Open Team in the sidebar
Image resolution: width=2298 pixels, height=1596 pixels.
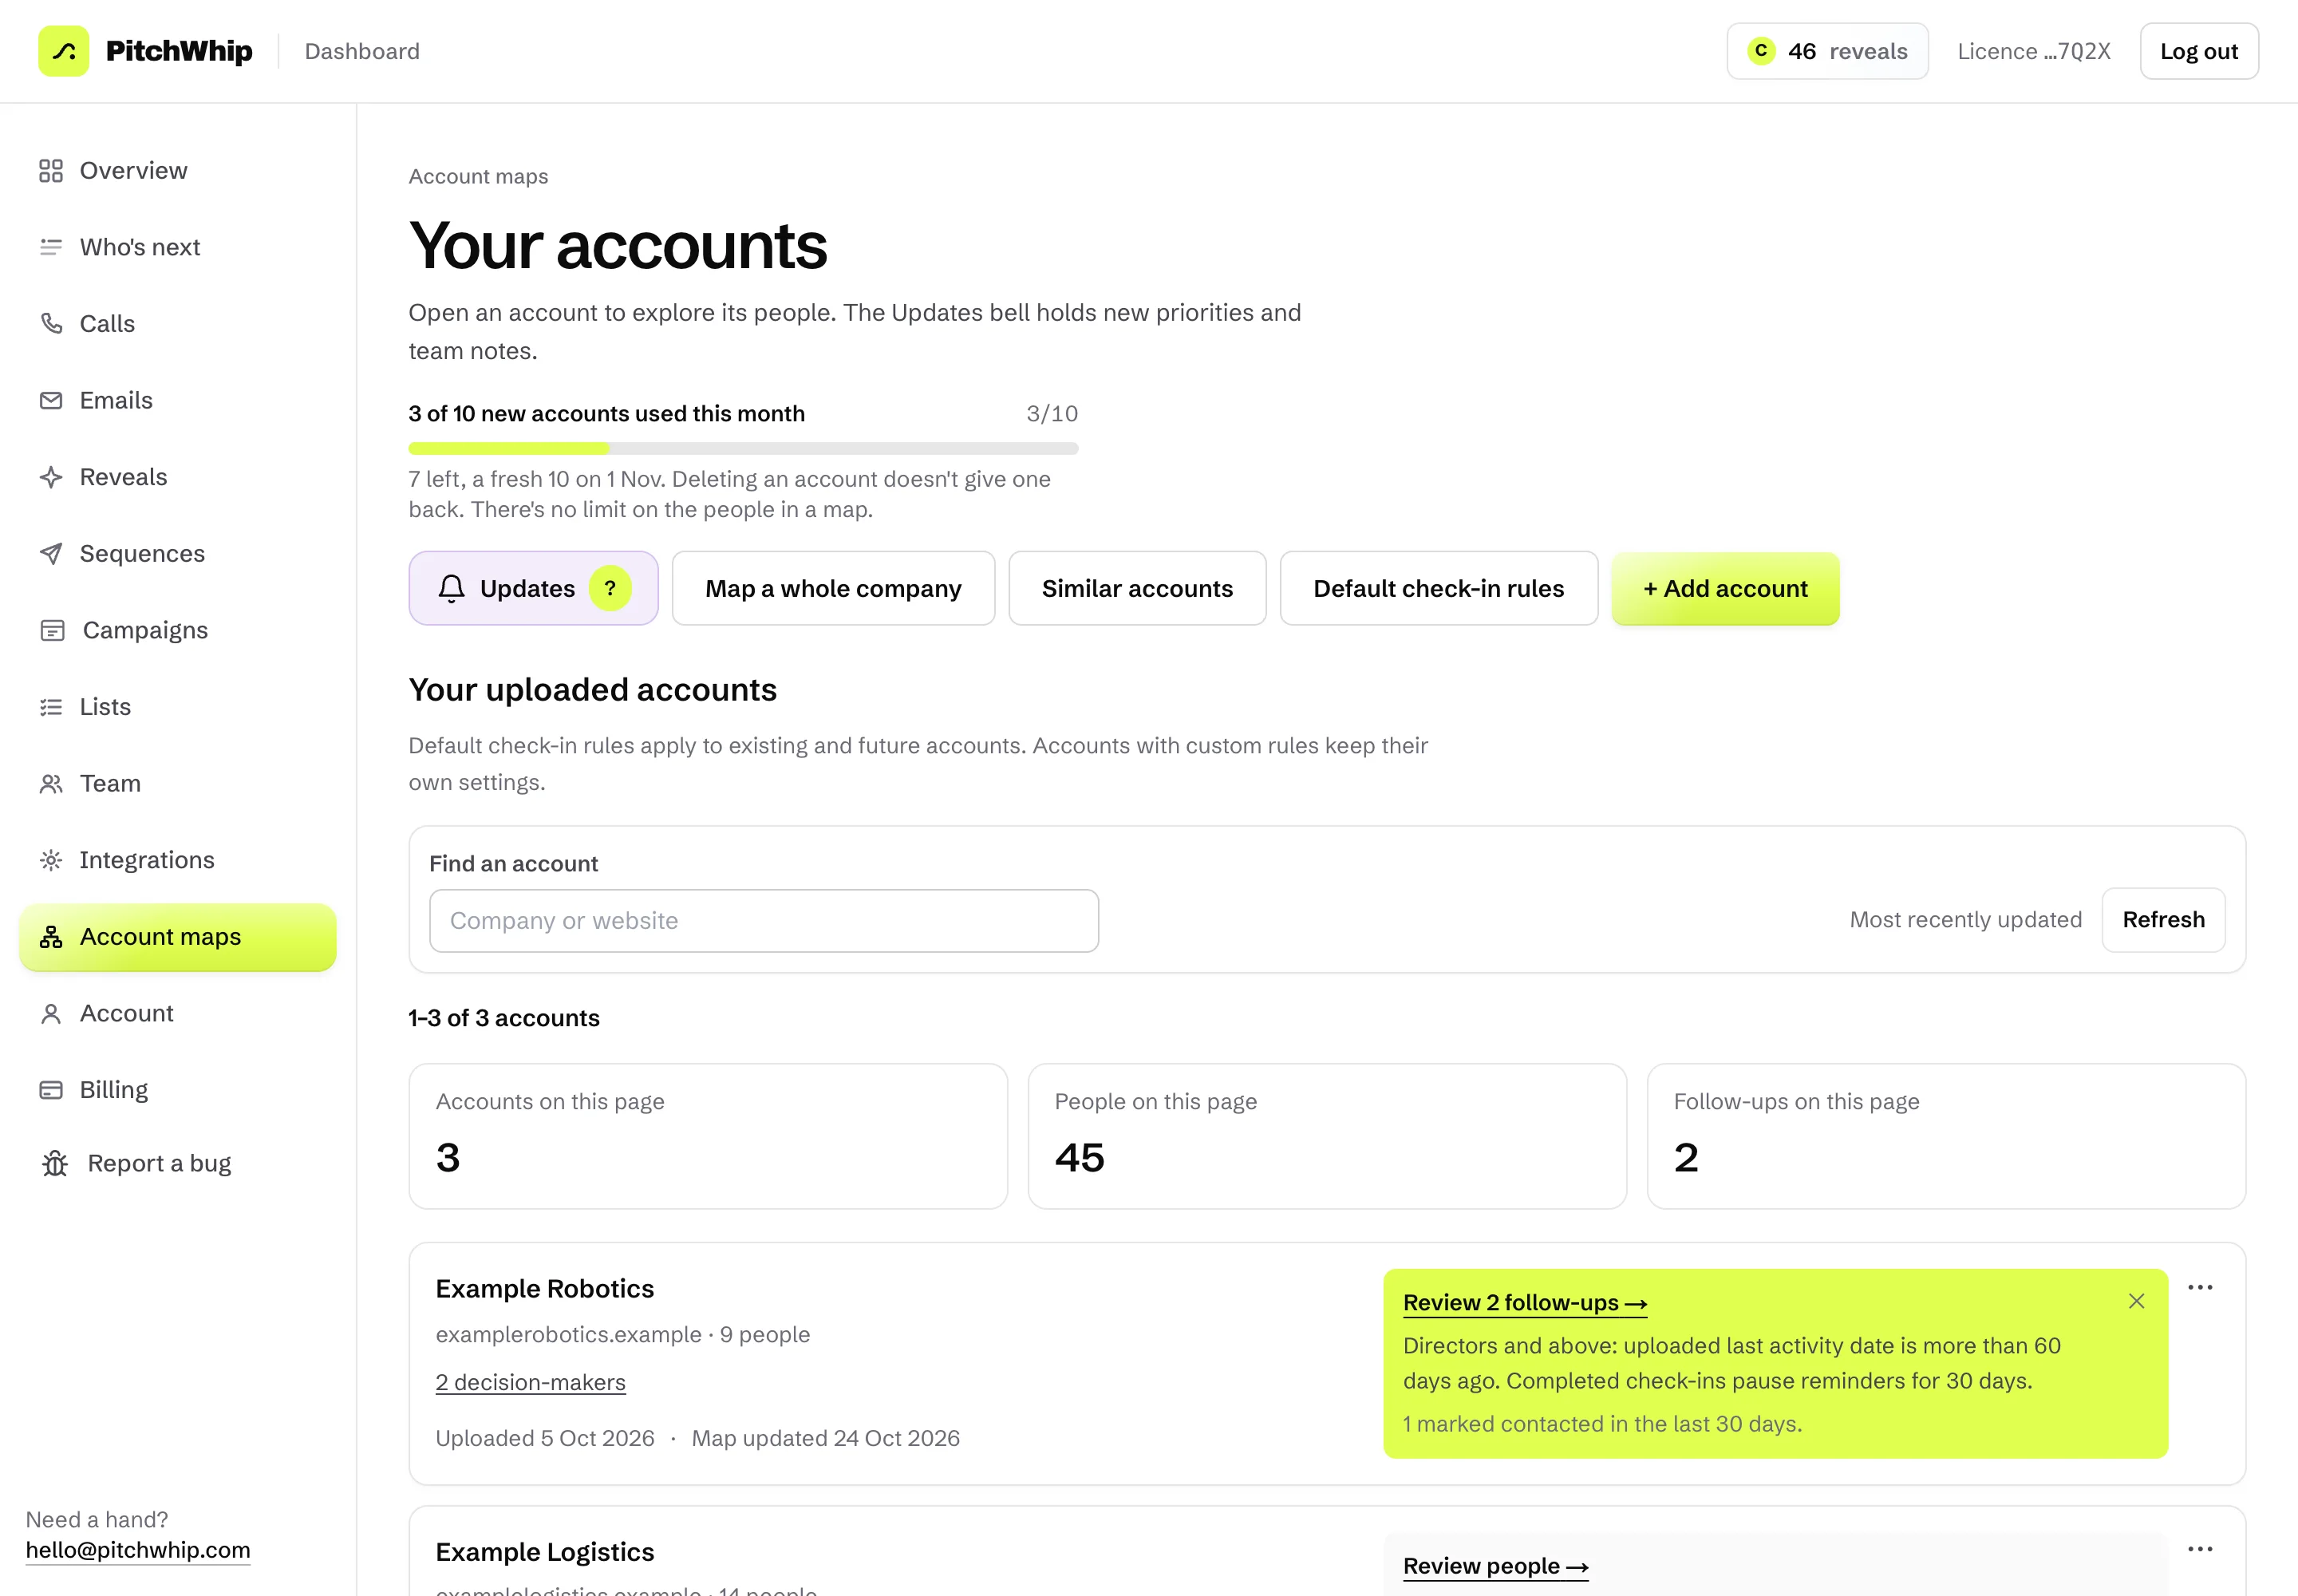coord(178,784)
